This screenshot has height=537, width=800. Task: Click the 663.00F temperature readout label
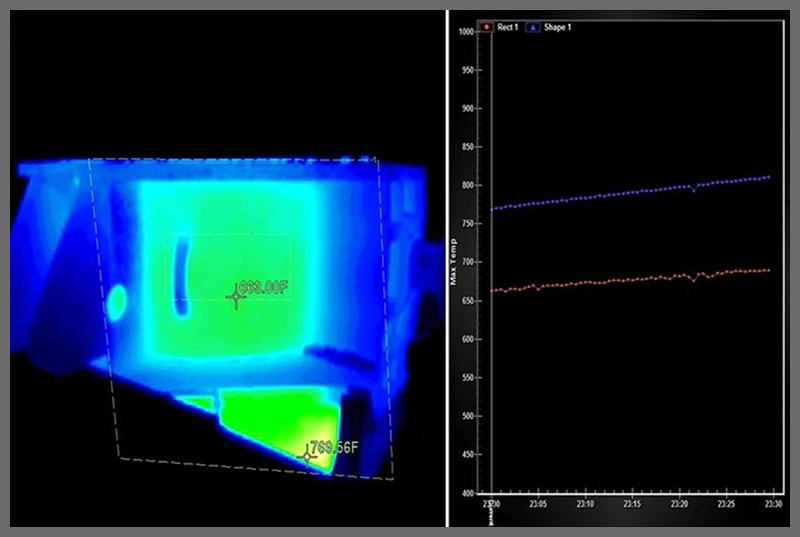coord(263,288)
